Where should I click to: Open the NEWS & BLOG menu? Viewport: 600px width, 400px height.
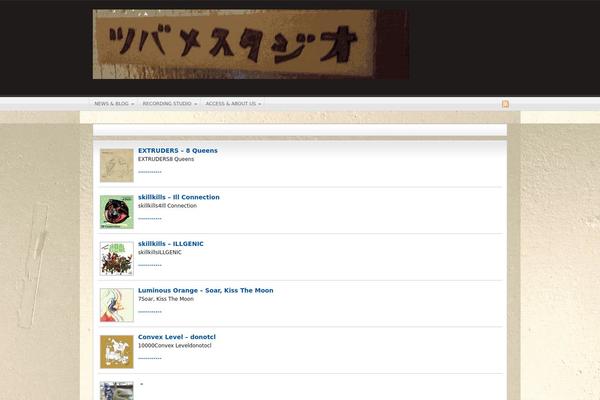(114, 104)
